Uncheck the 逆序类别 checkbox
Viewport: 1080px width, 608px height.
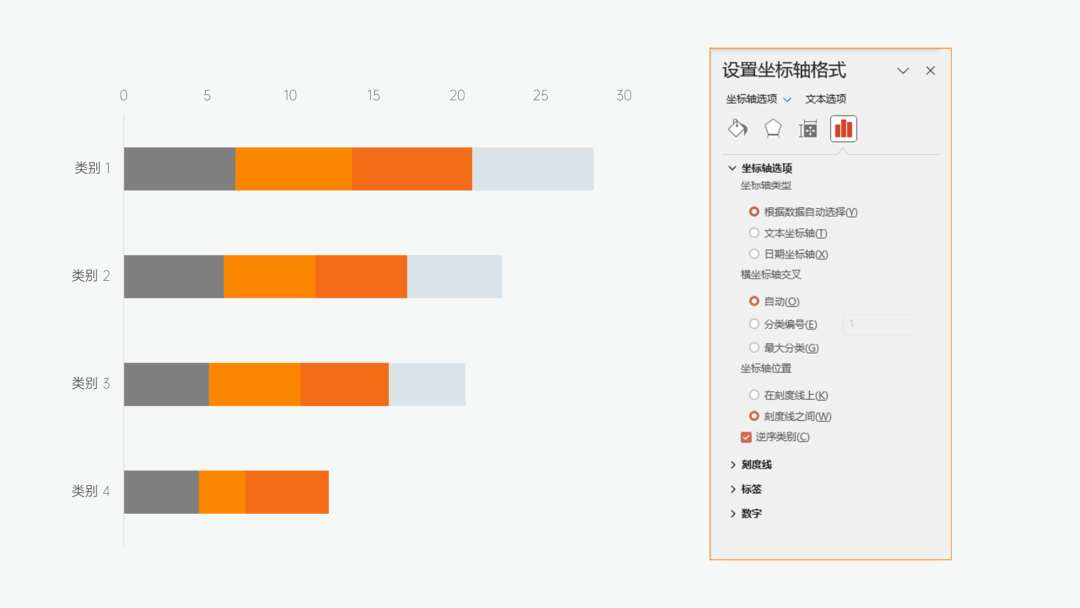(x=745, y=436)
